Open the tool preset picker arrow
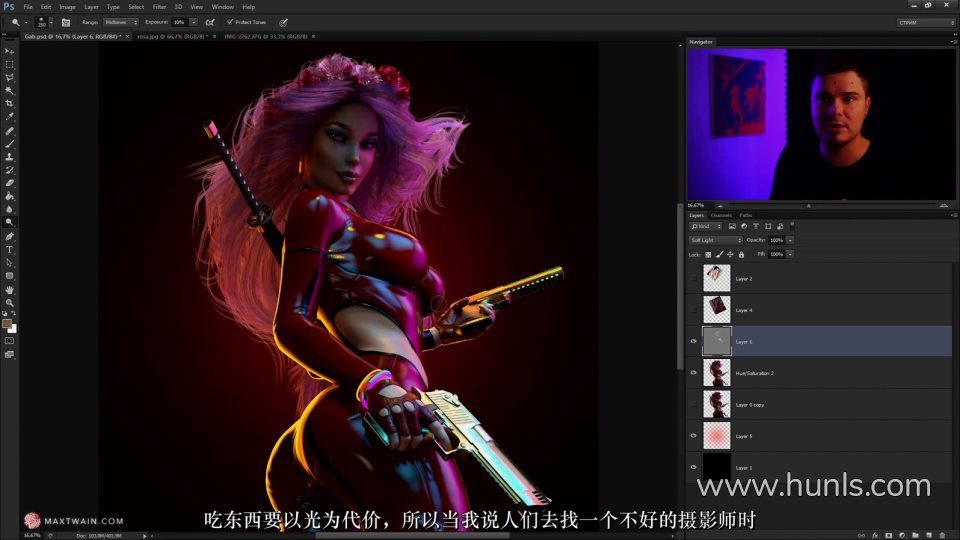Image resolution: width=960 pixels, height=540 pixels. [x=26, y=23]
